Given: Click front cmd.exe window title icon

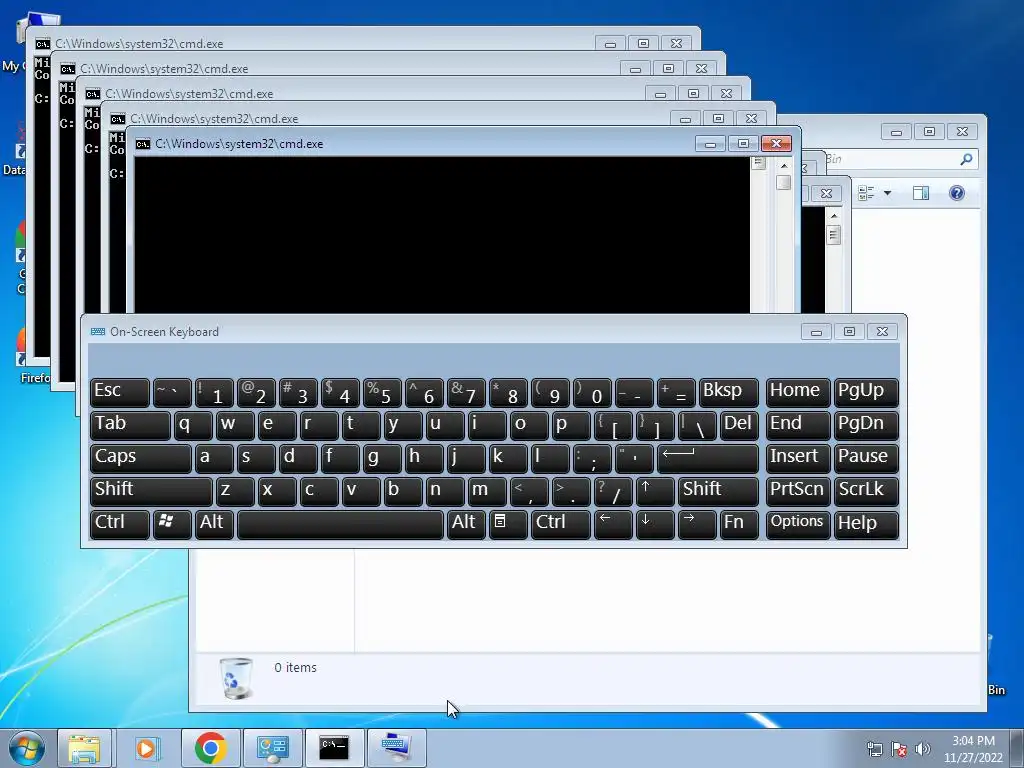Looking at the screenshot, I should click(x=142, y=144).
